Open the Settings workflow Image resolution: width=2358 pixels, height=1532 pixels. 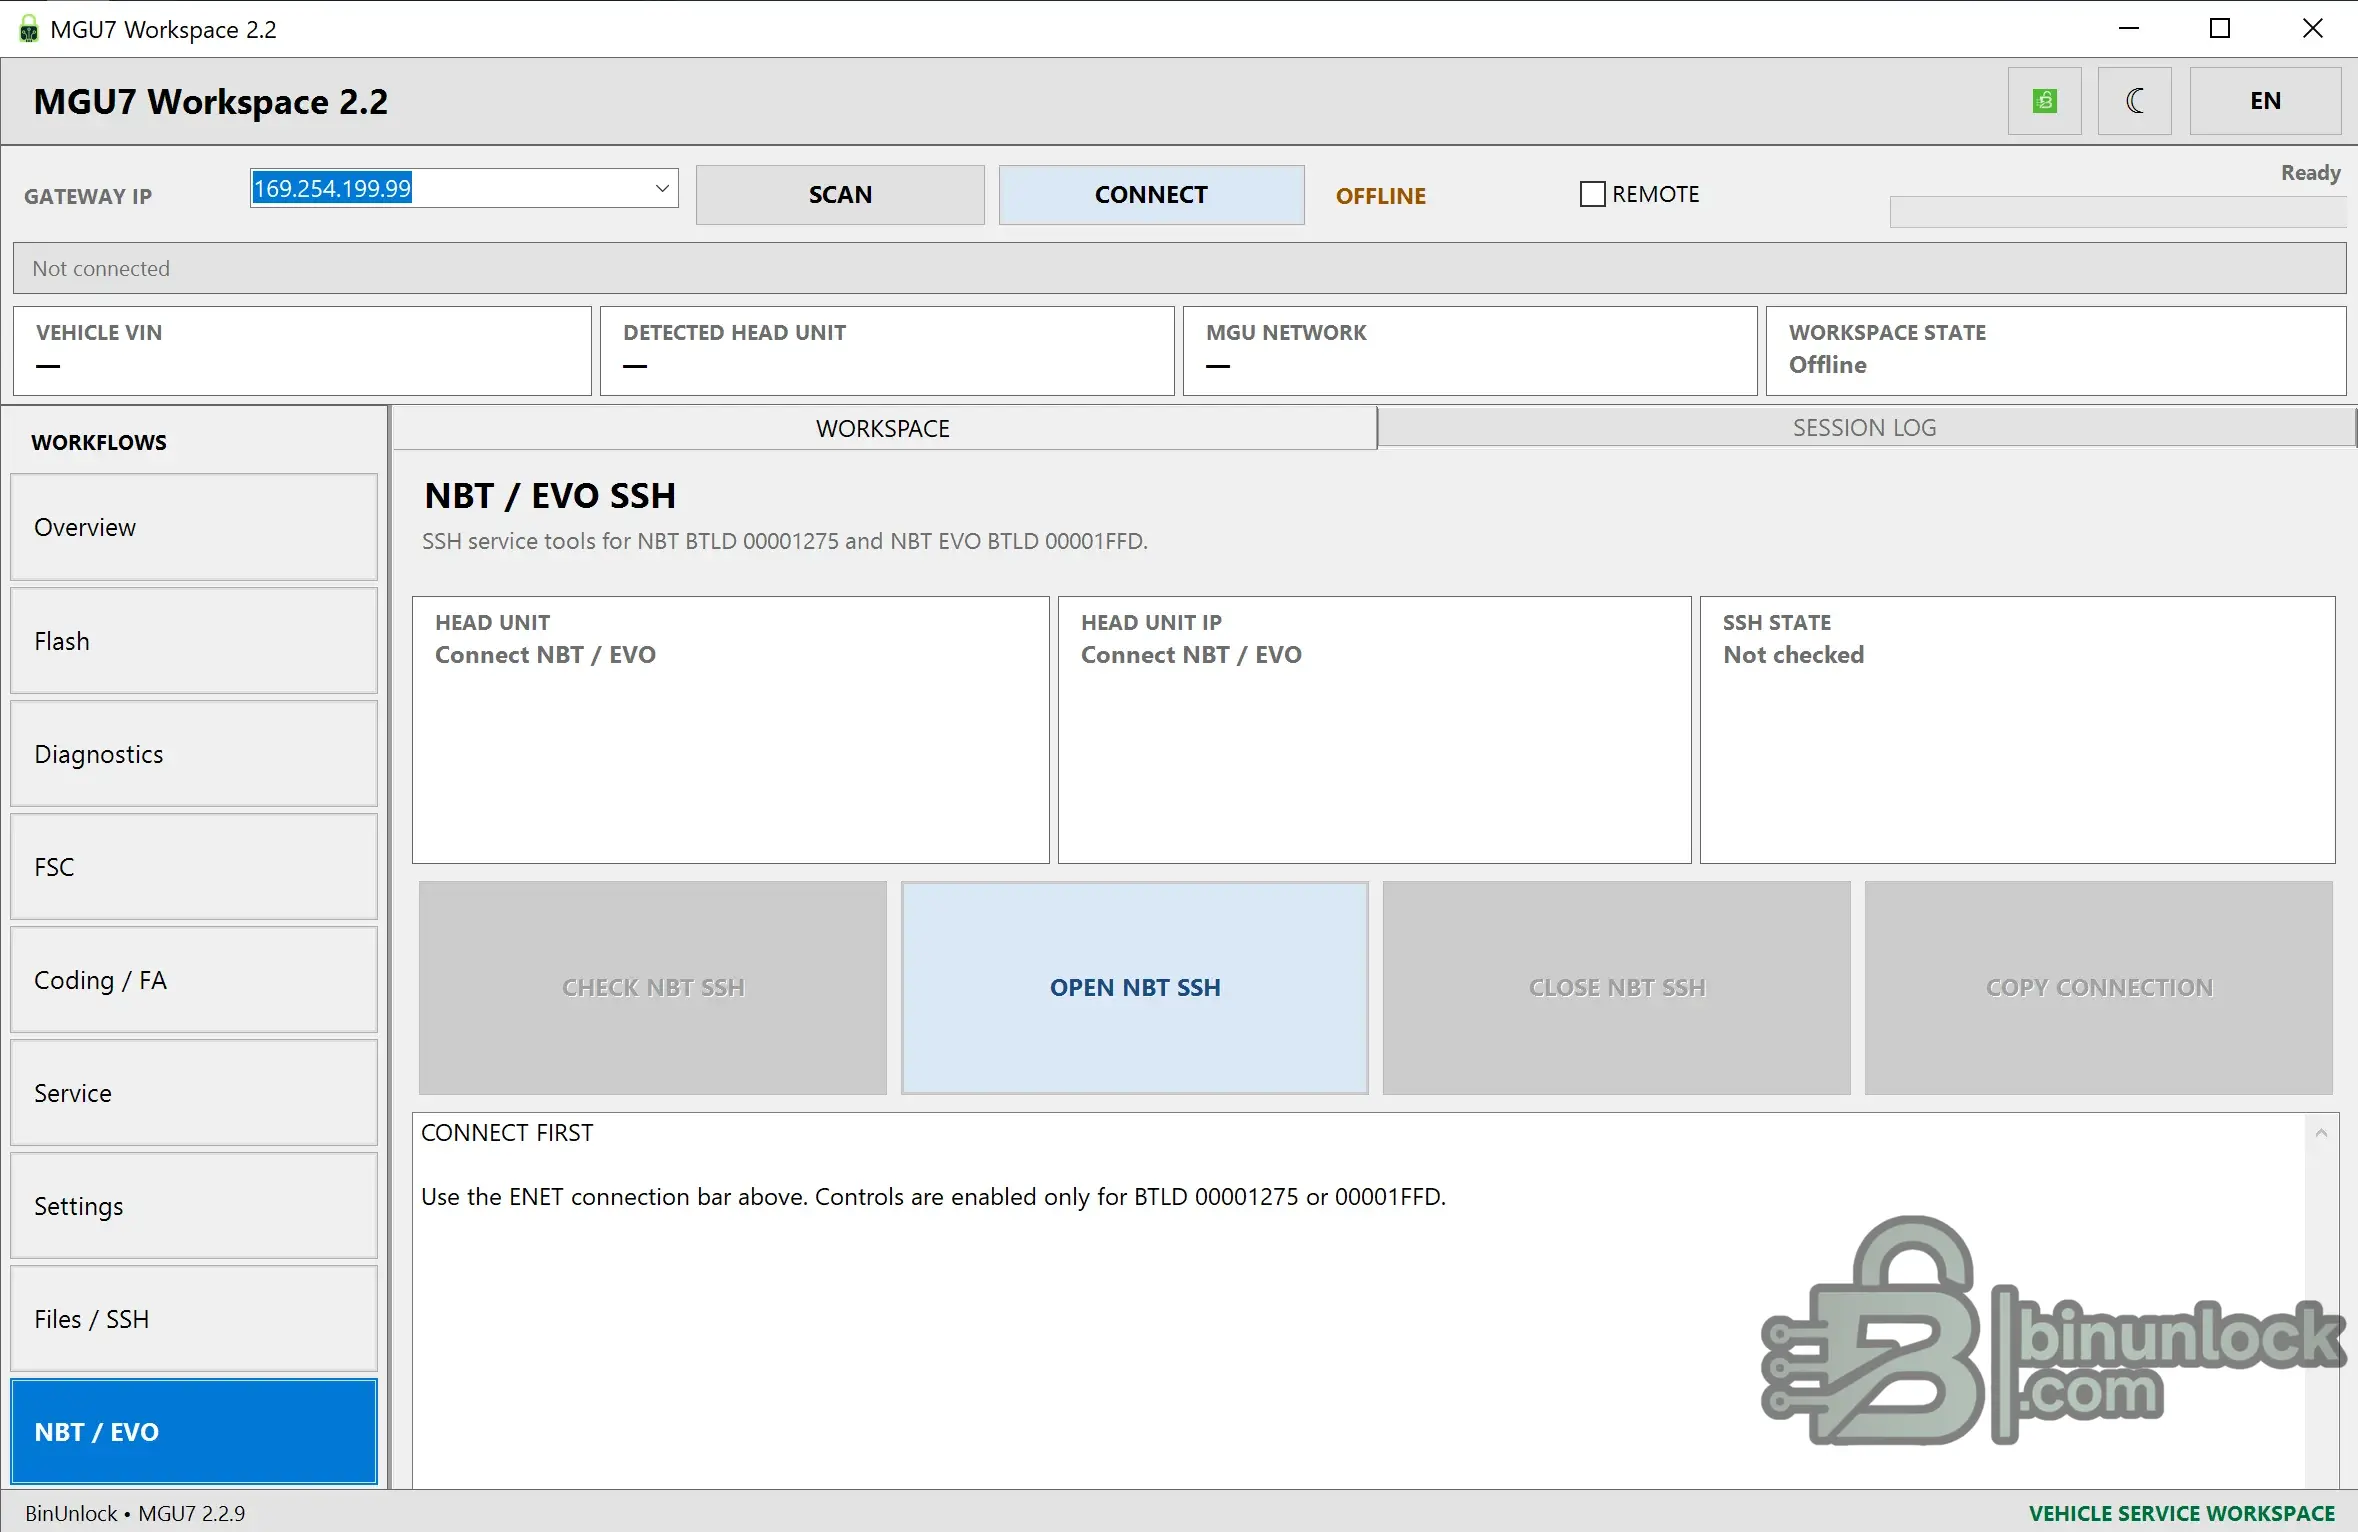pyautogui.click(x=194, y=1206)
